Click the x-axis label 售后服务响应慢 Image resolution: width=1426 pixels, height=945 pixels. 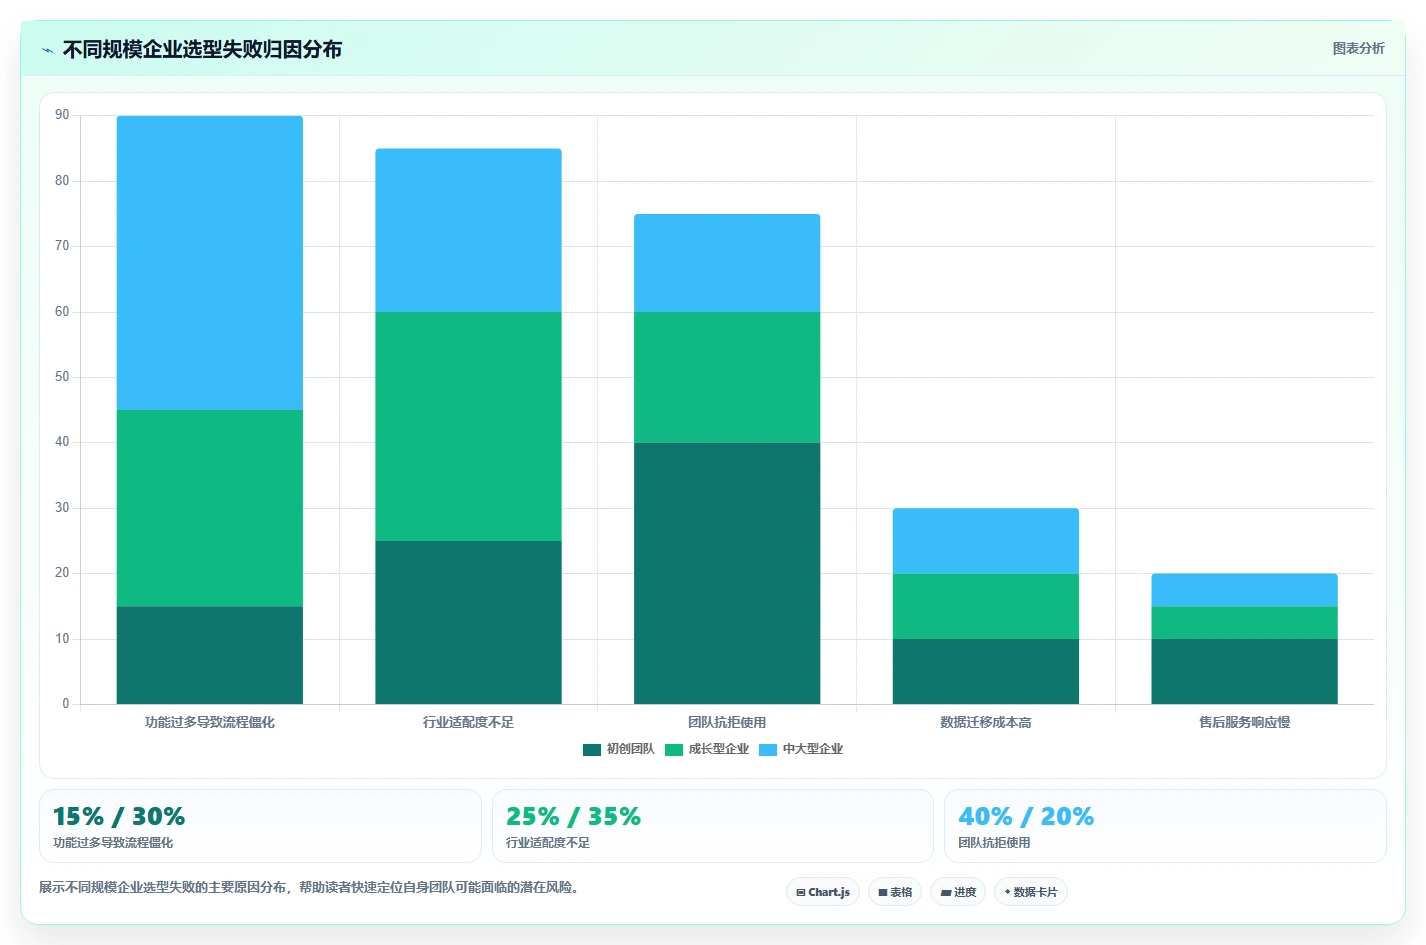coord(1244,722)
